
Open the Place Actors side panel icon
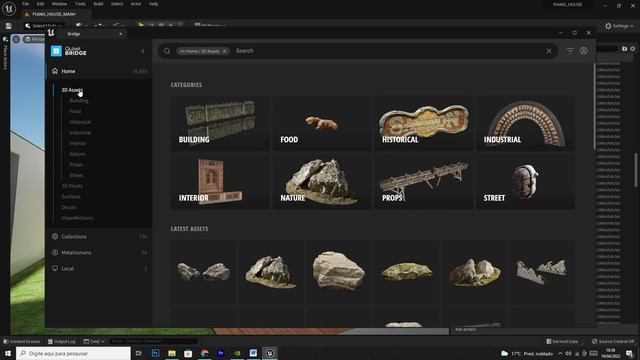[5, 40]
